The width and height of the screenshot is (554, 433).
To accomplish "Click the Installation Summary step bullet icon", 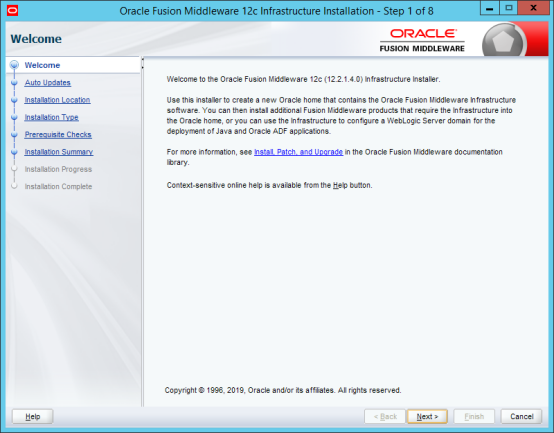I will 14,152.
